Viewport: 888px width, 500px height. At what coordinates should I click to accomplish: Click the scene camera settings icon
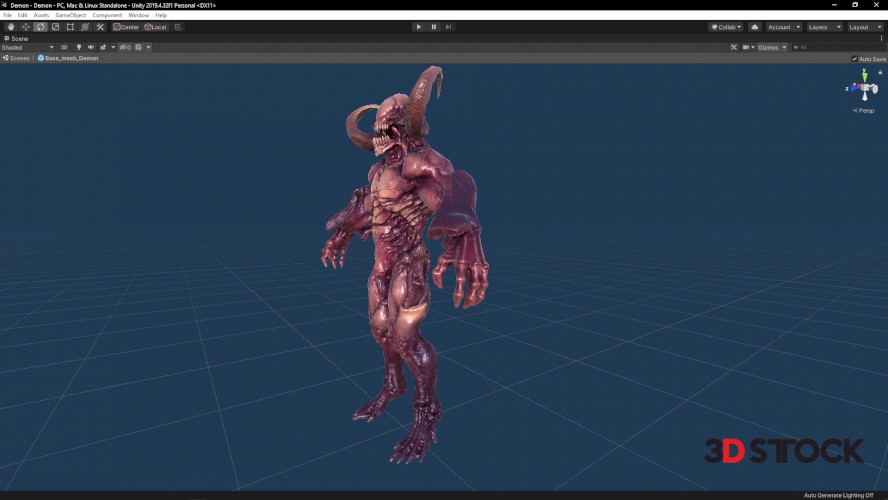746,47
